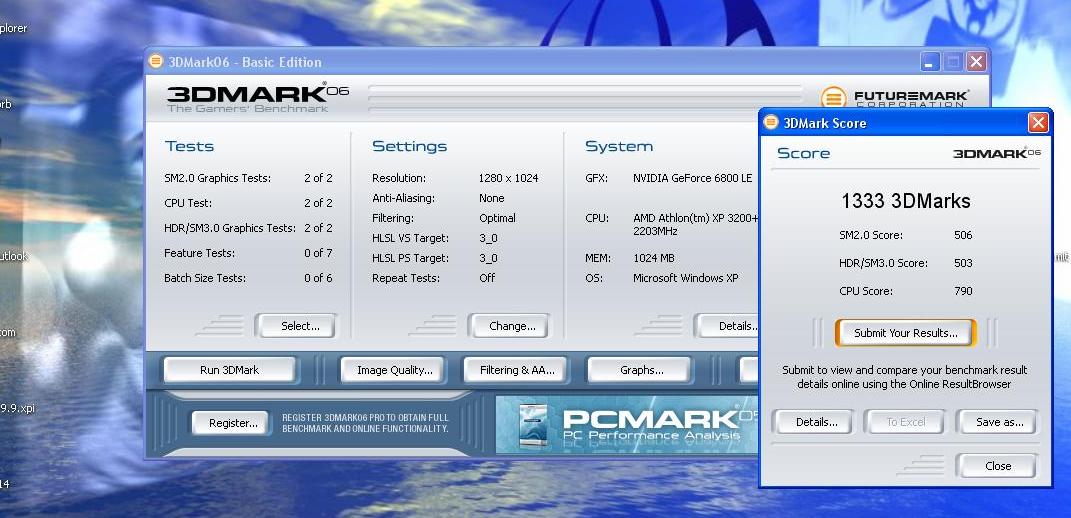
Task: Click Submit Your Results... button
Action: point(906,333)
